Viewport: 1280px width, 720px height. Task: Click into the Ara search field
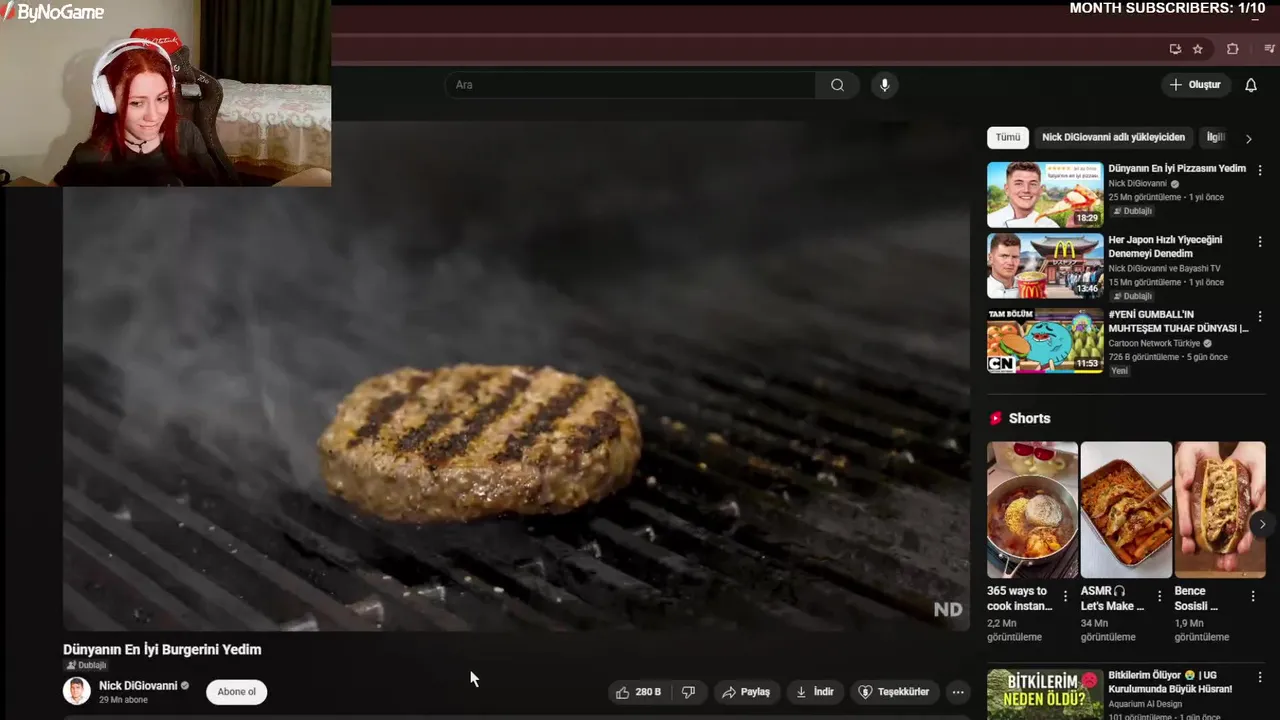[x=630, y=85]
